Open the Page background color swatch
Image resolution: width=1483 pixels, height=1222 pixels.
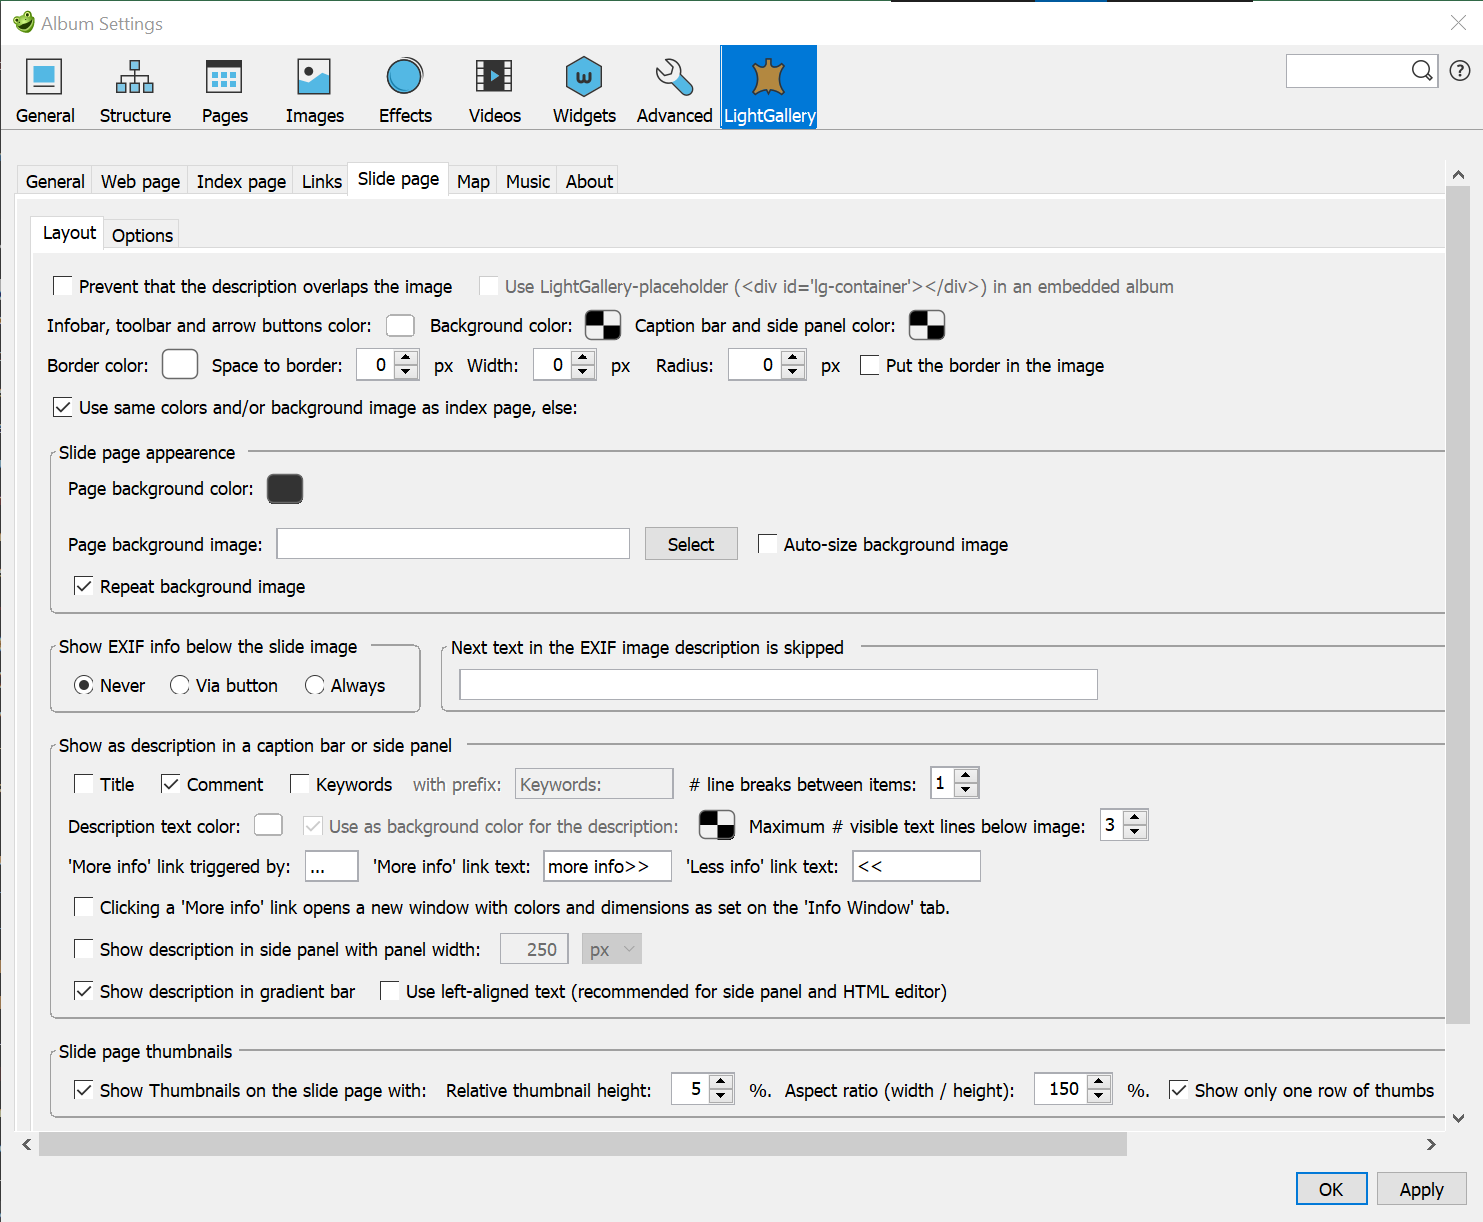[x=285, y=488]
